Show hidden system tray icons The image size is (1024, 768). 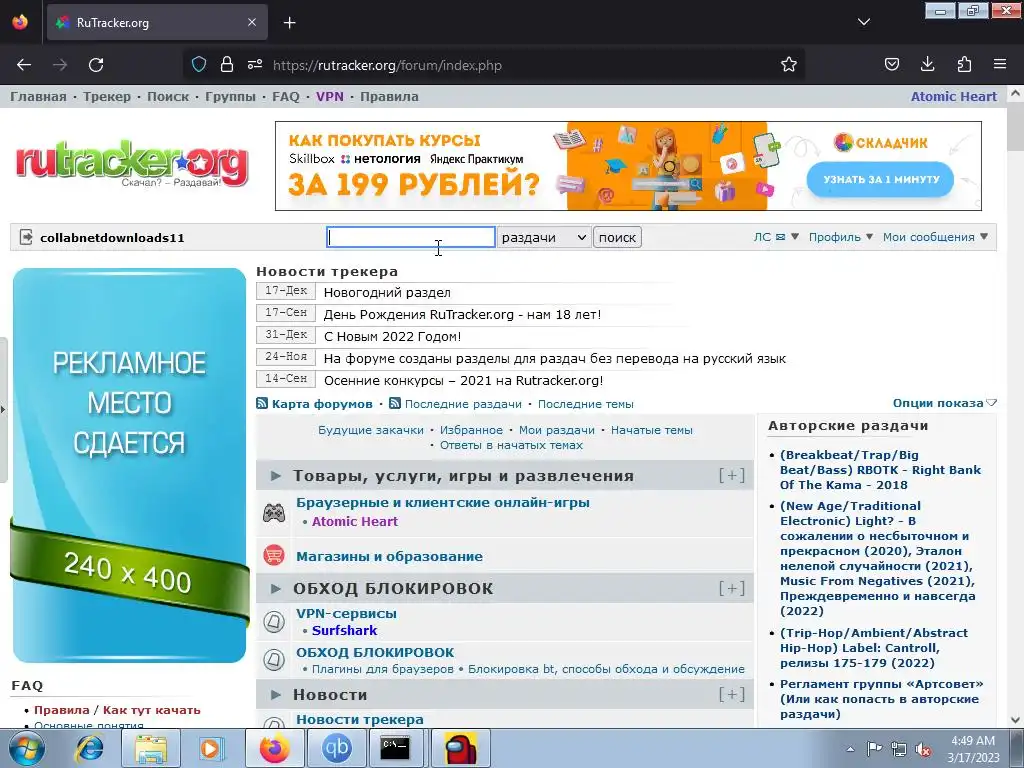(850, 749)
